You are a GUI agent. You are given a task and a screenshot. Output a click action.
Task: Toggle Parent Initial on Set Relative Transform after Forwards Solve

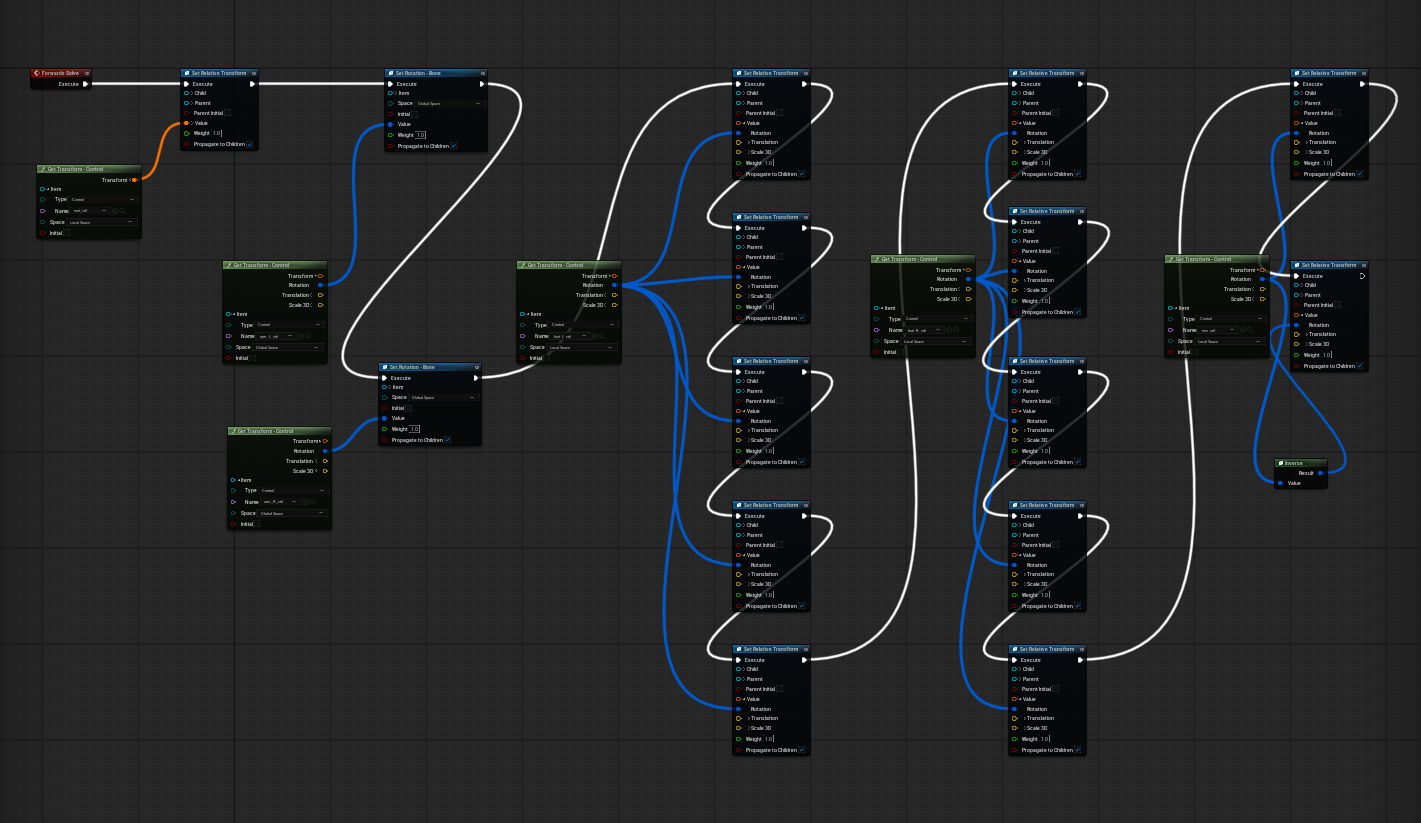coord(229,113)
